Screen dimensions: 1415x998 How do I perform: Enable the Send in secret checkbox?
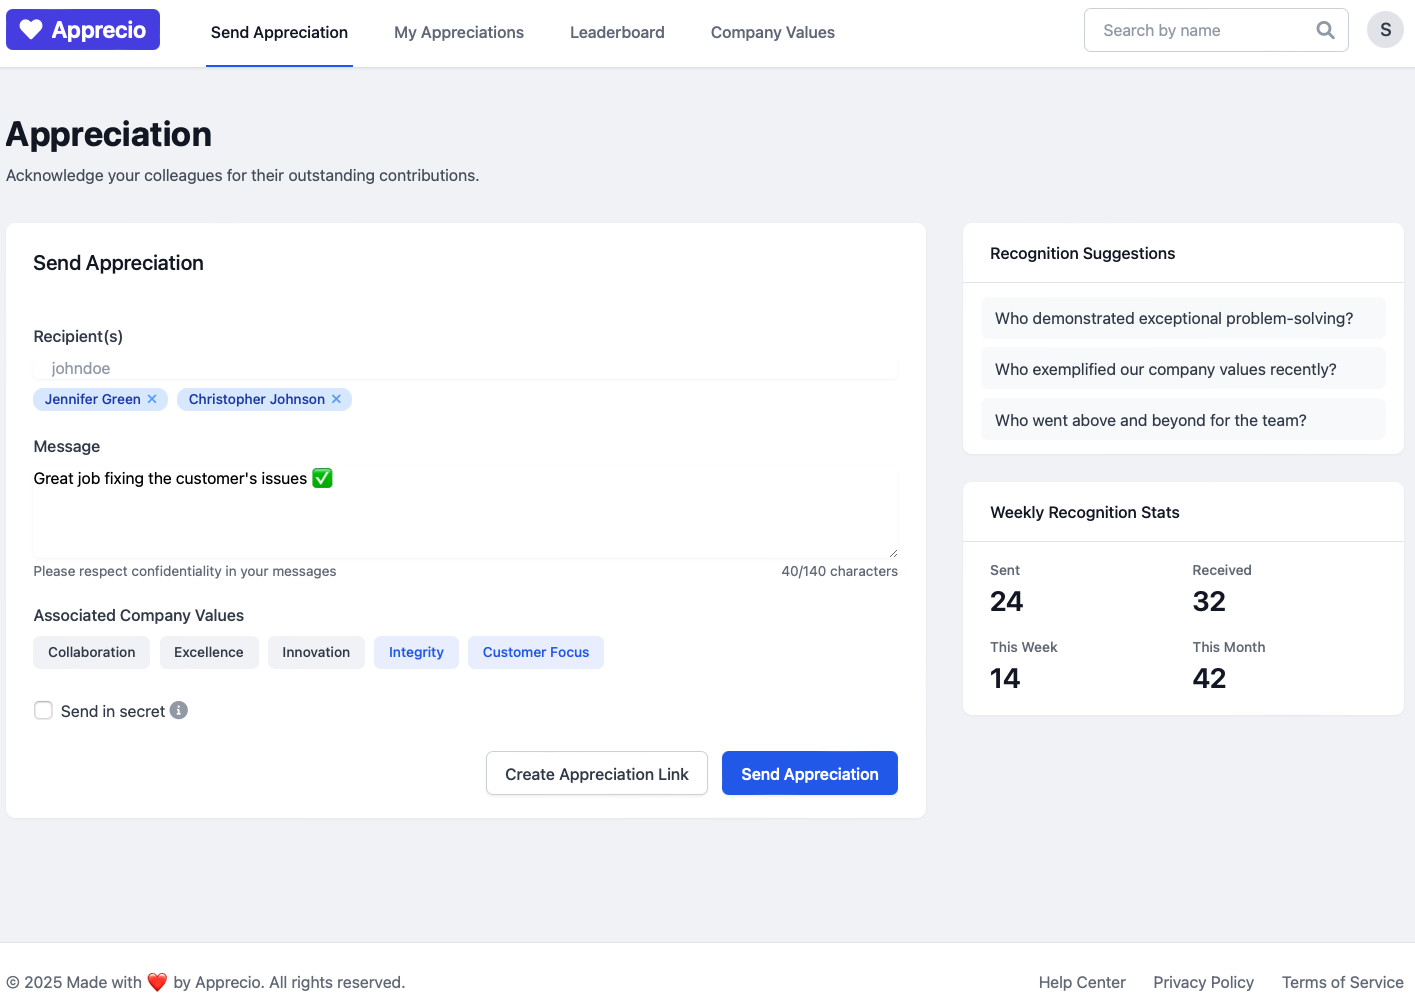point(44,711)
